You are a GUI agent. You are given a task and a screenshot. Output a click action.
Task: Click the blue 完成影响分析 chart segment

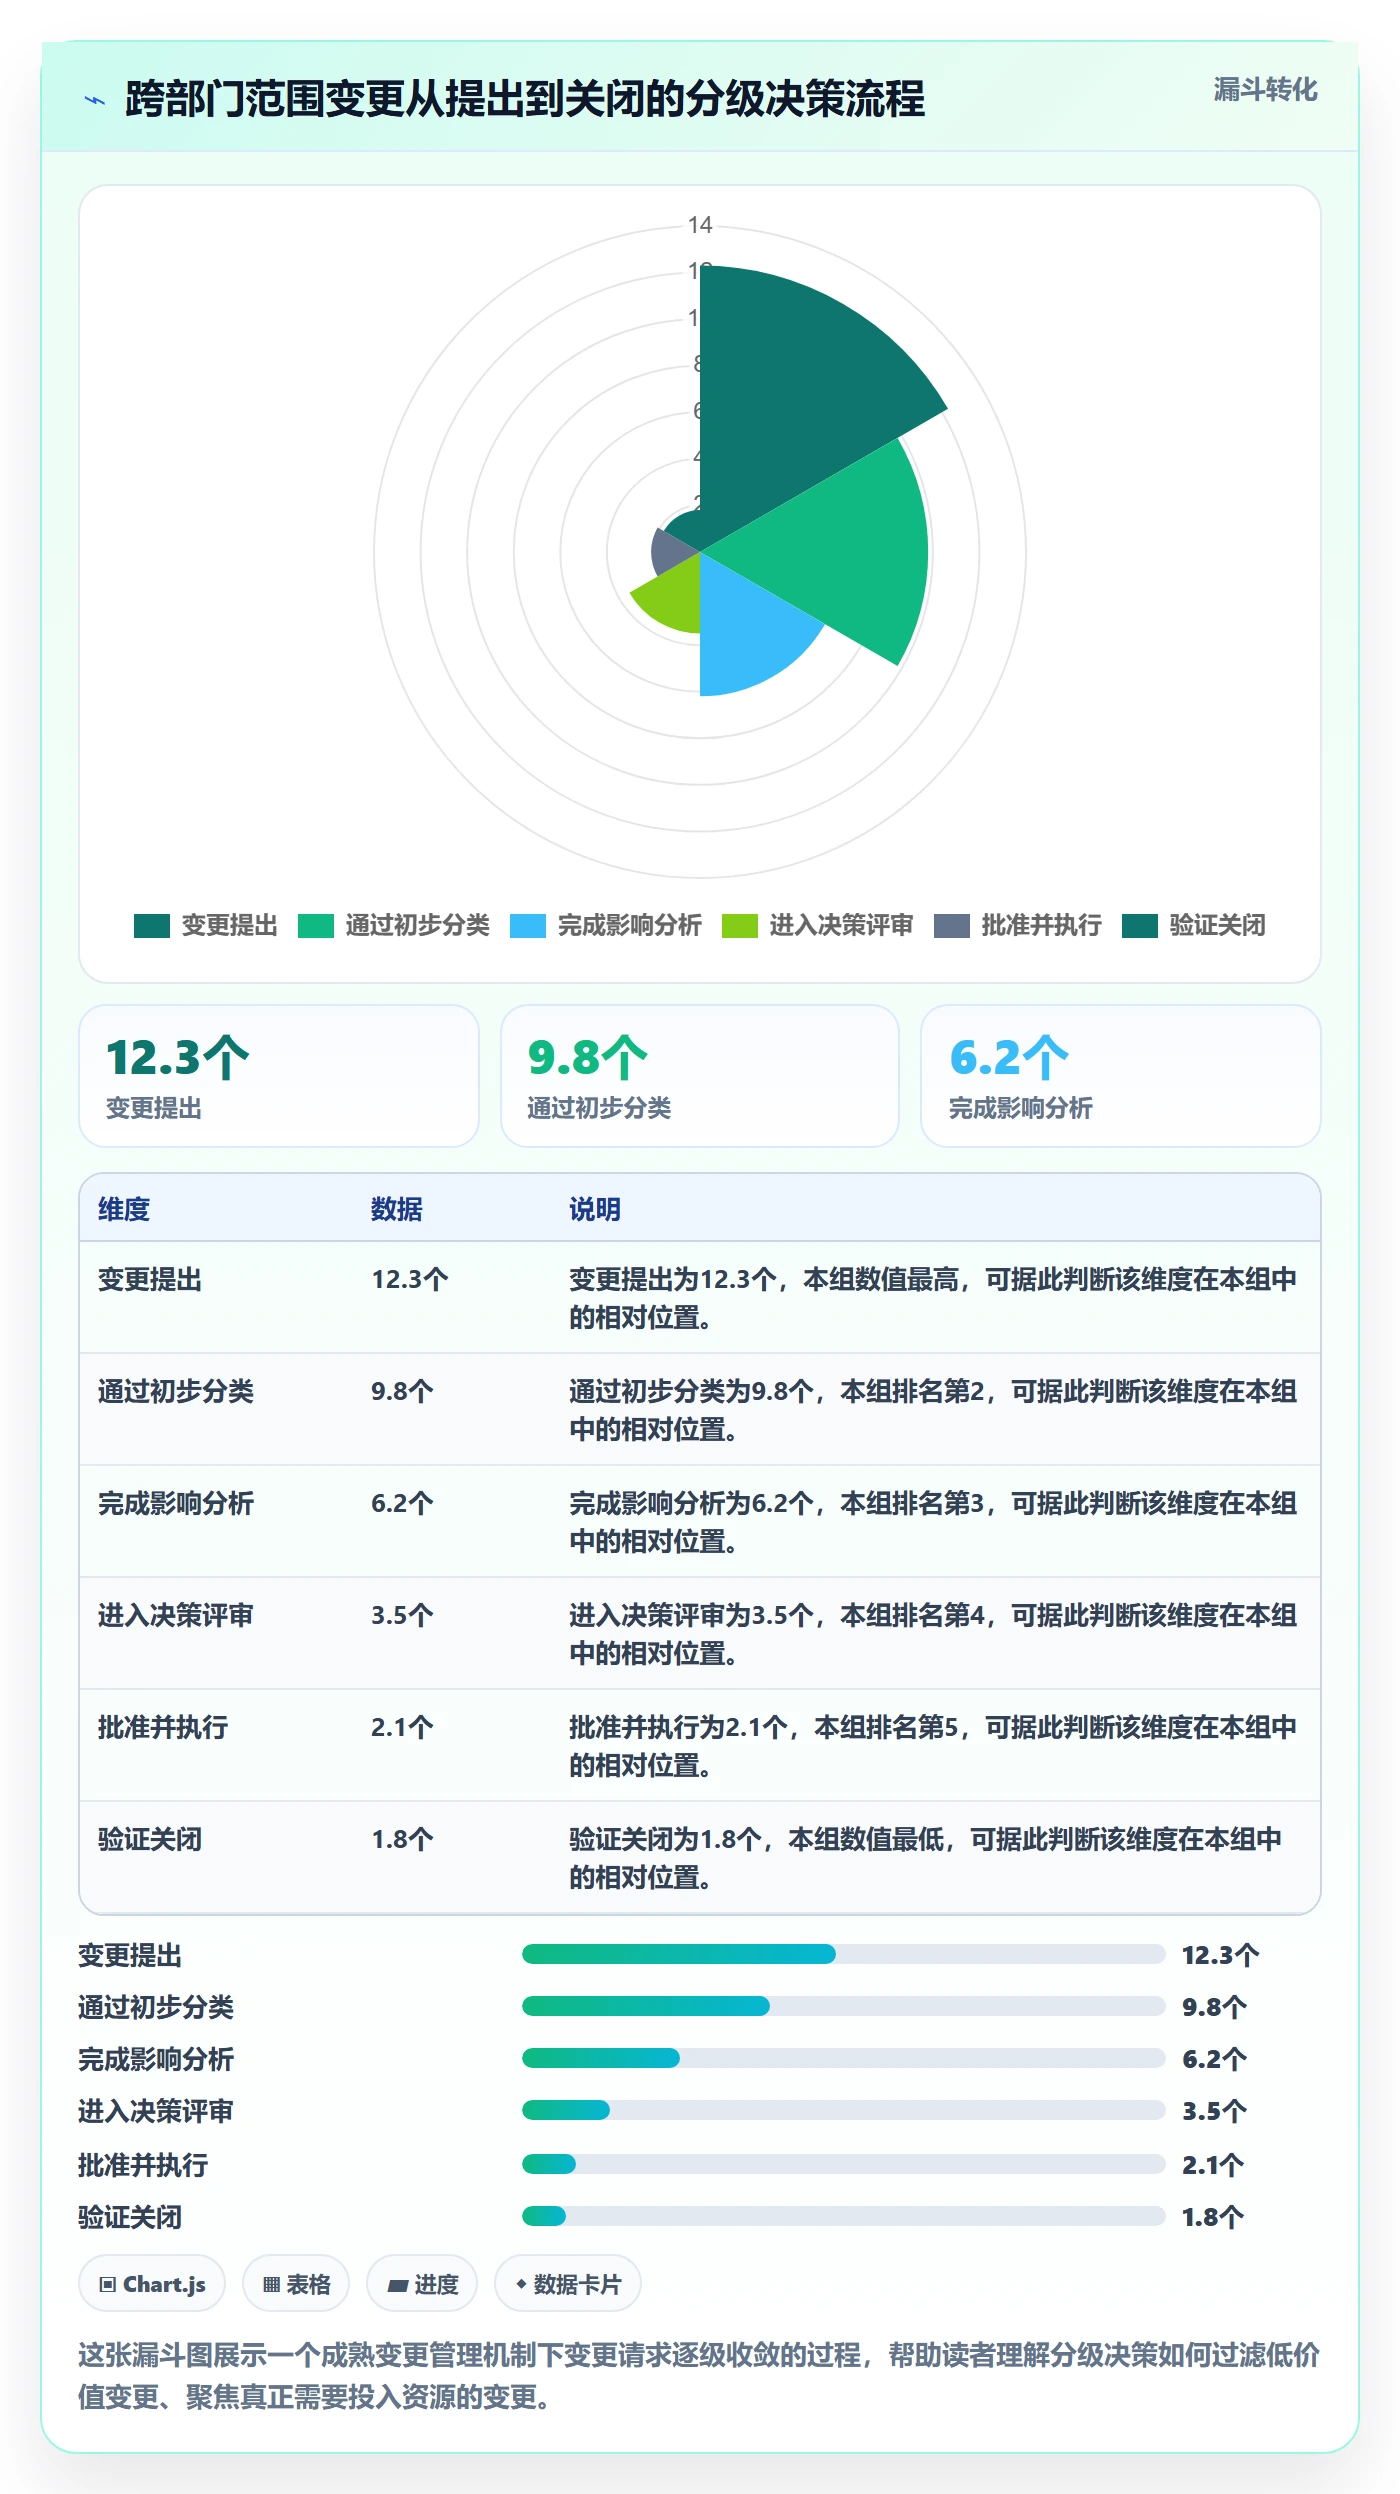point(745,630)
